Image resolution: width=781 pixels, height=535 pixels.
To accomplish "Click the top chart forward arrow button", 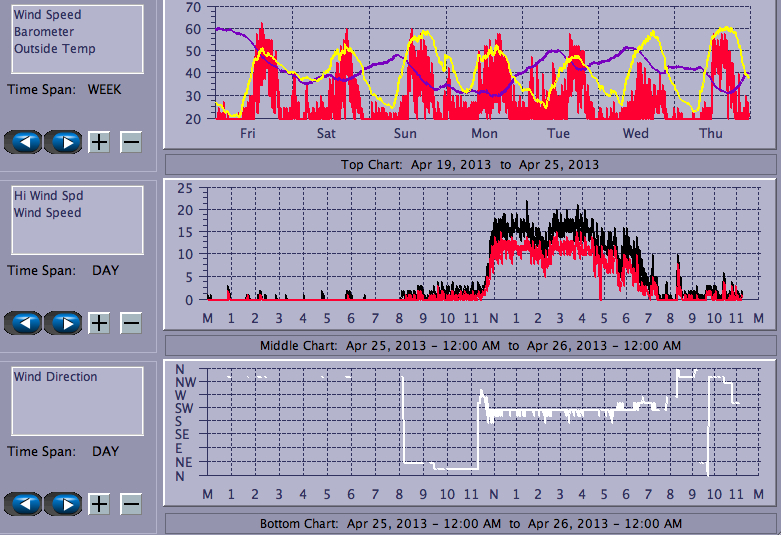I will (x=65, y=142).
